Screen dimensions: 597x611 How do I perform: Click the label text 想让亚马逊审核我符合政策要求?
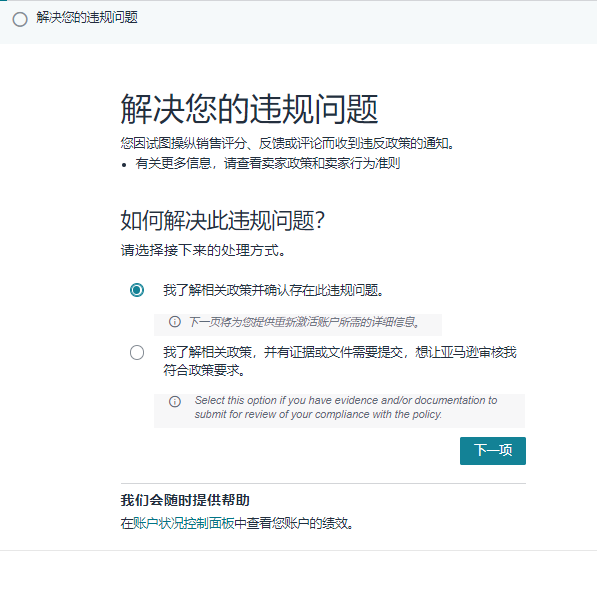339,361
